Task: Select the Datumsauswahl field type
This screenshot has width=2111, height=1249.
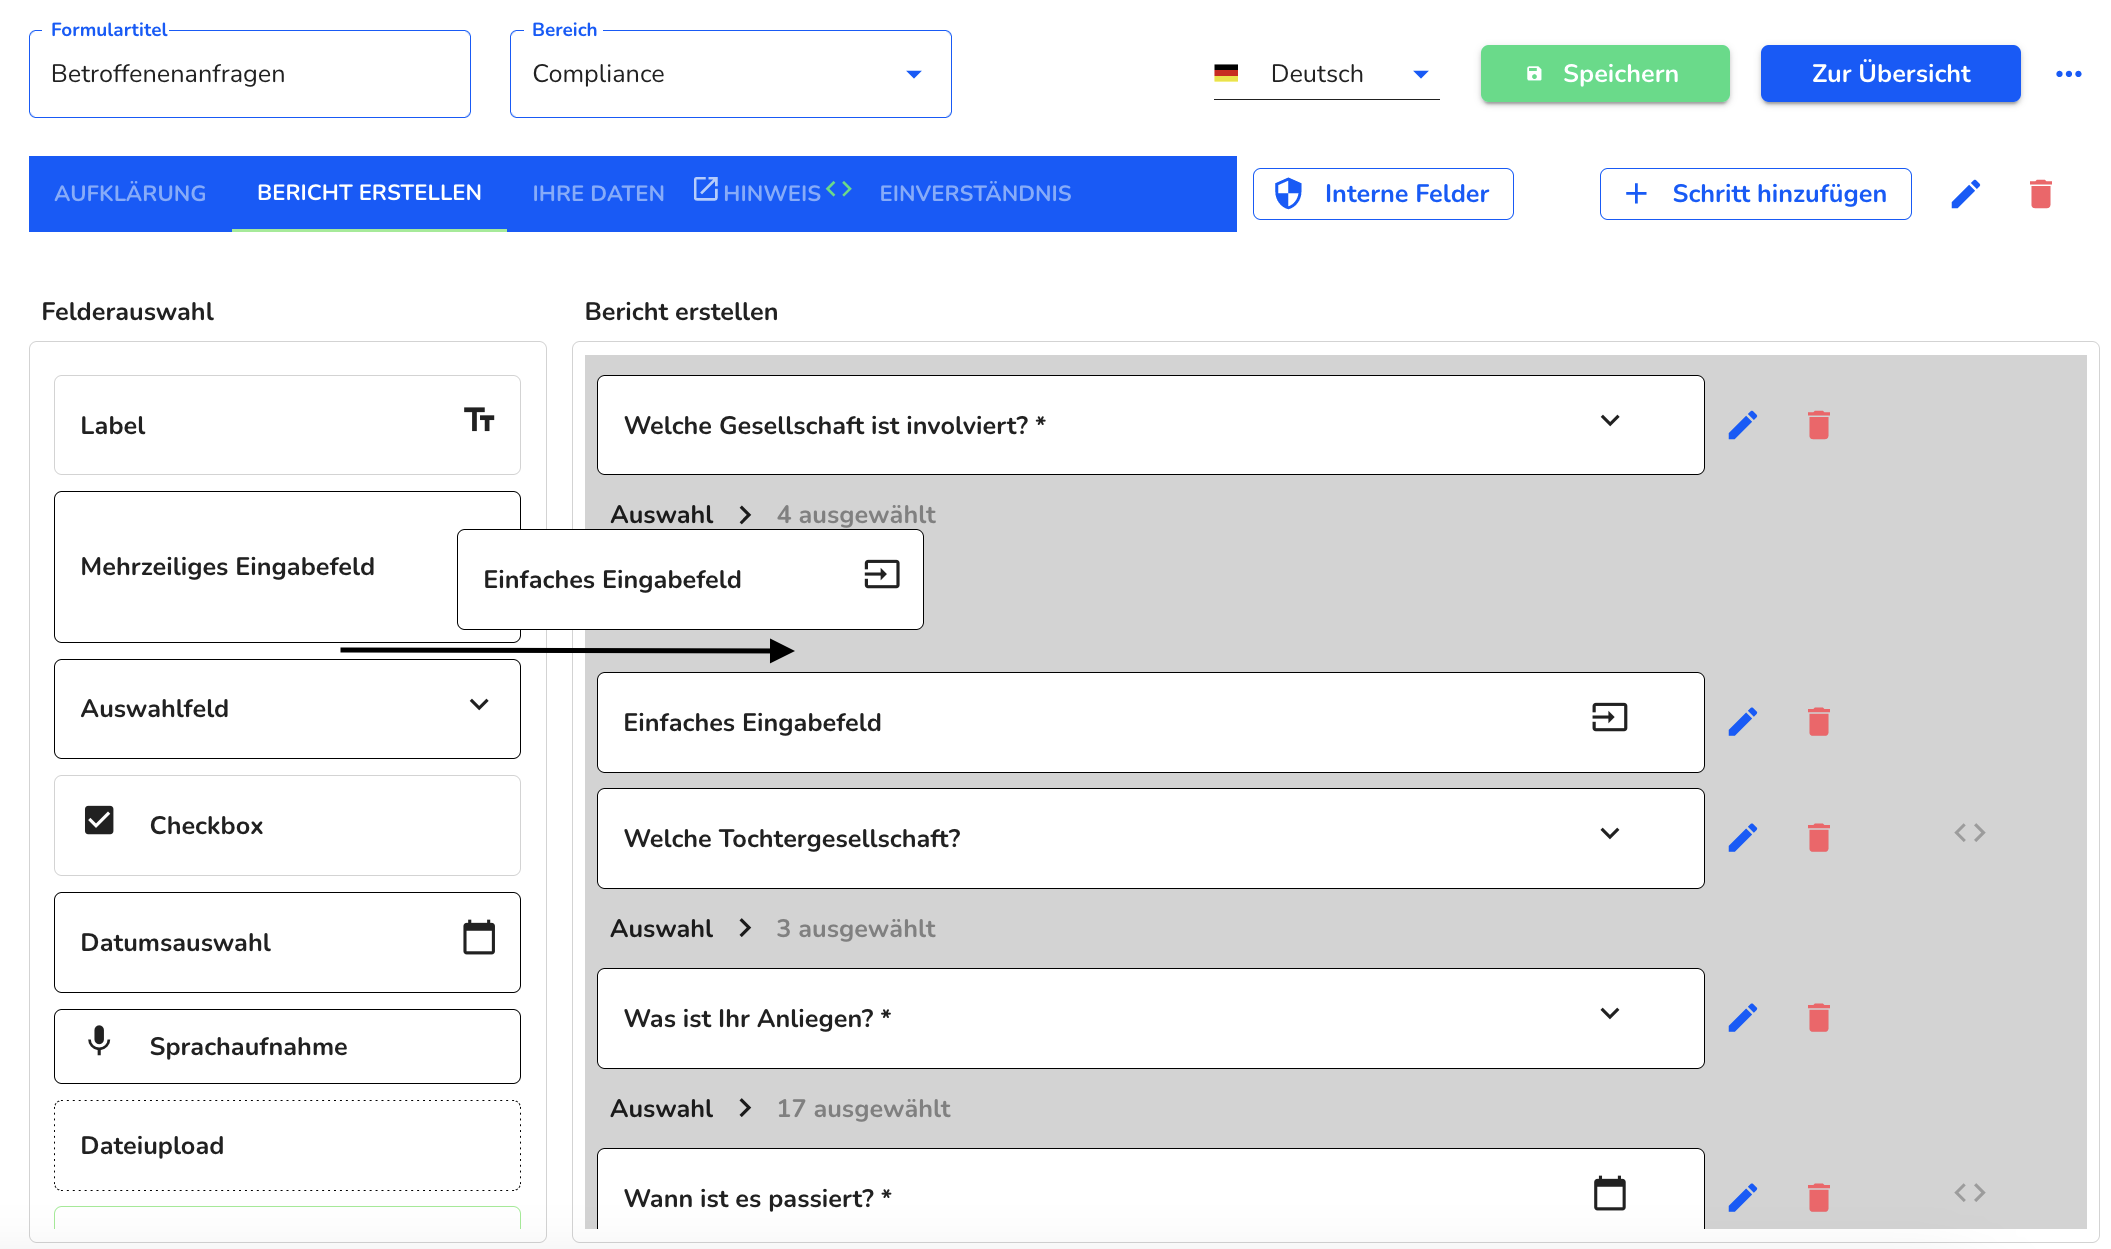Action: [287, 942]
